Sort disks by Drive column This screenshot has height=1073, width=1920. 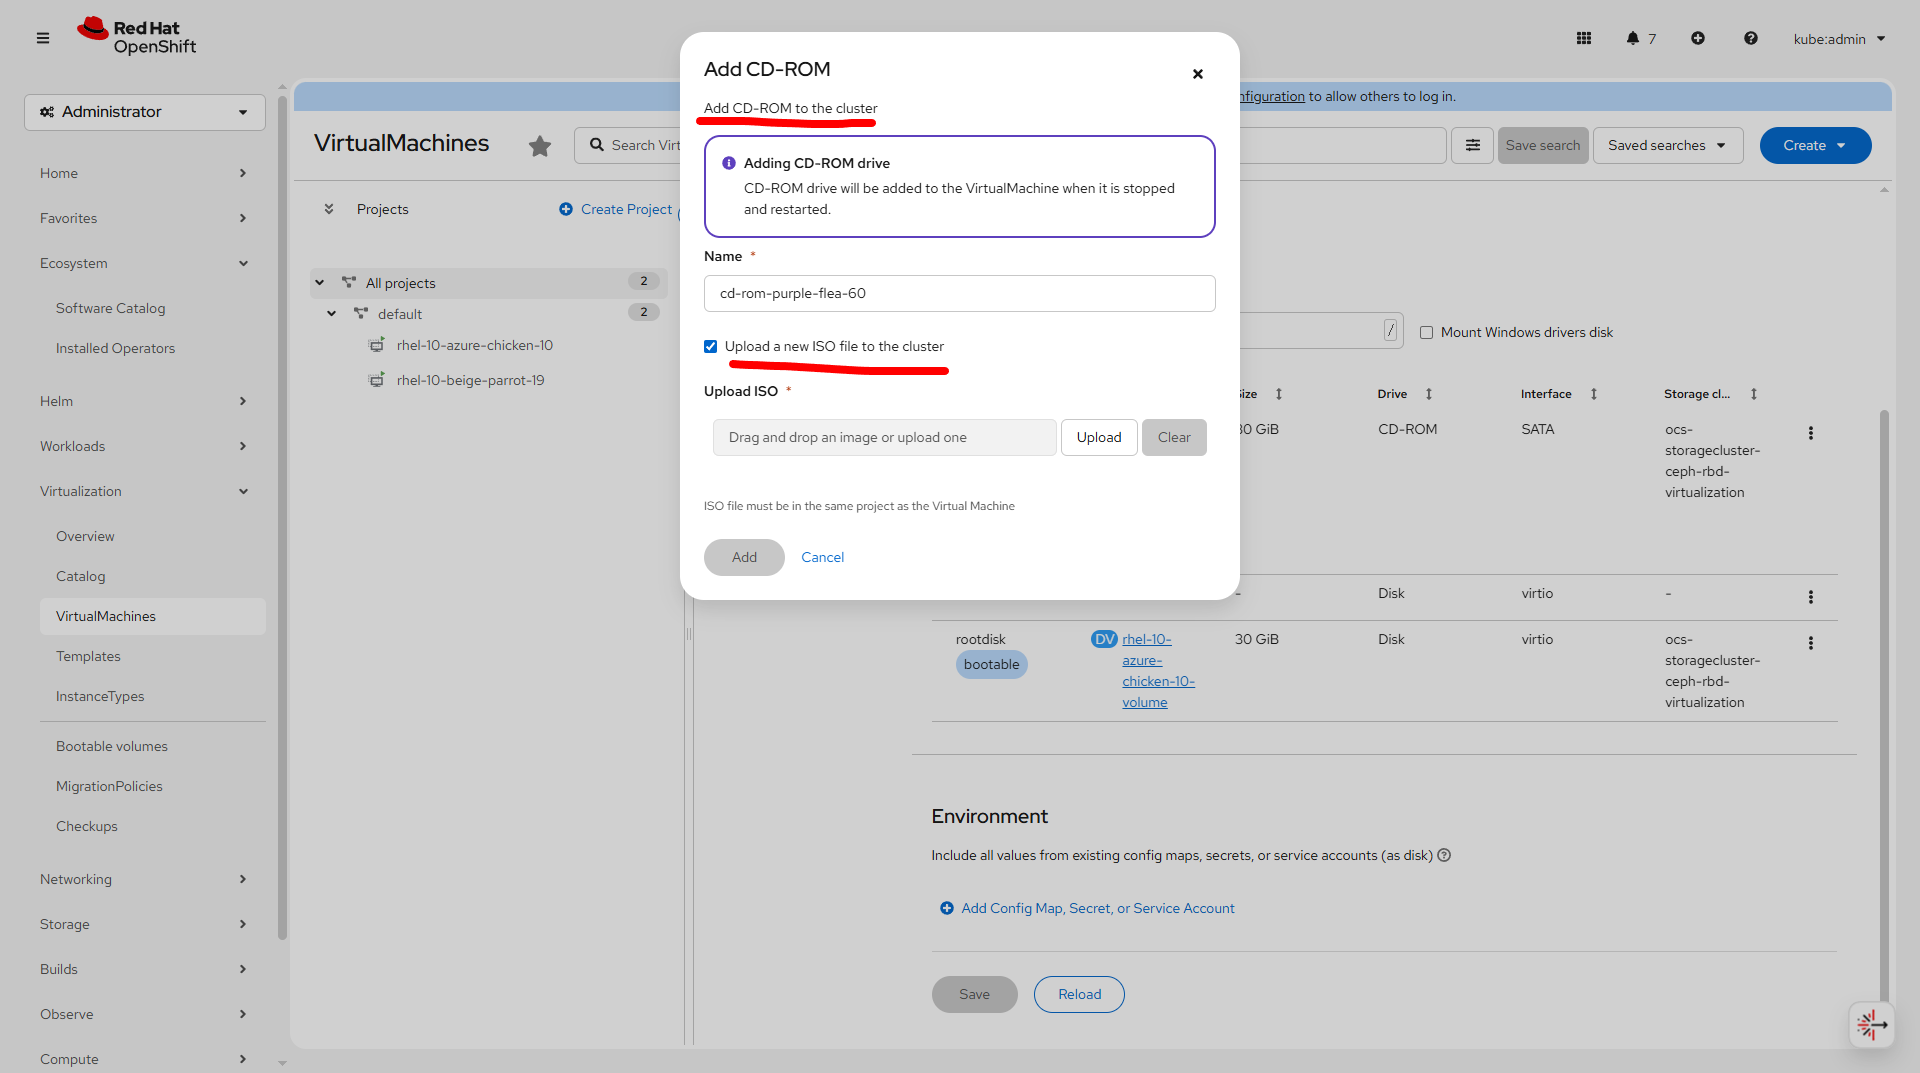coord(1429,394)
